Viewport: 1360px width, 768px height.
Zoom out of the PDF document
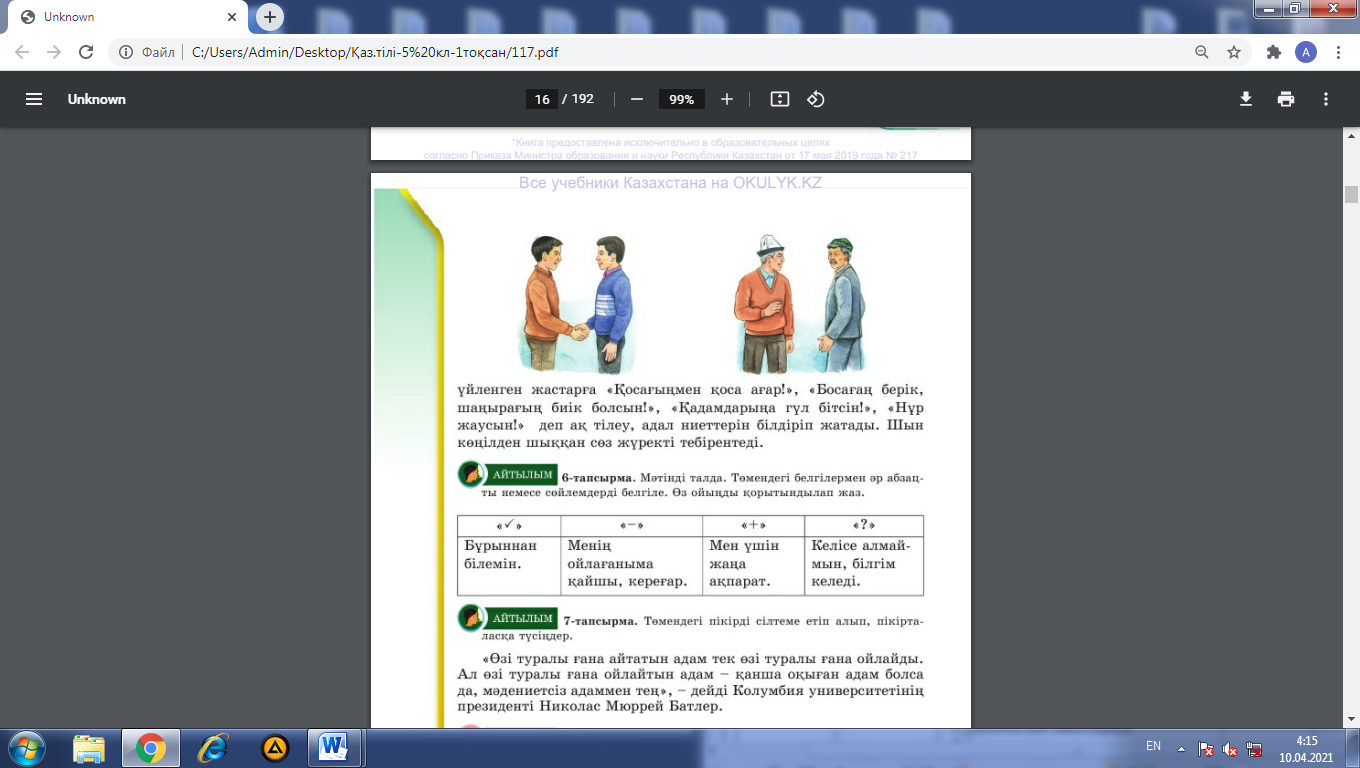[636, 99]
